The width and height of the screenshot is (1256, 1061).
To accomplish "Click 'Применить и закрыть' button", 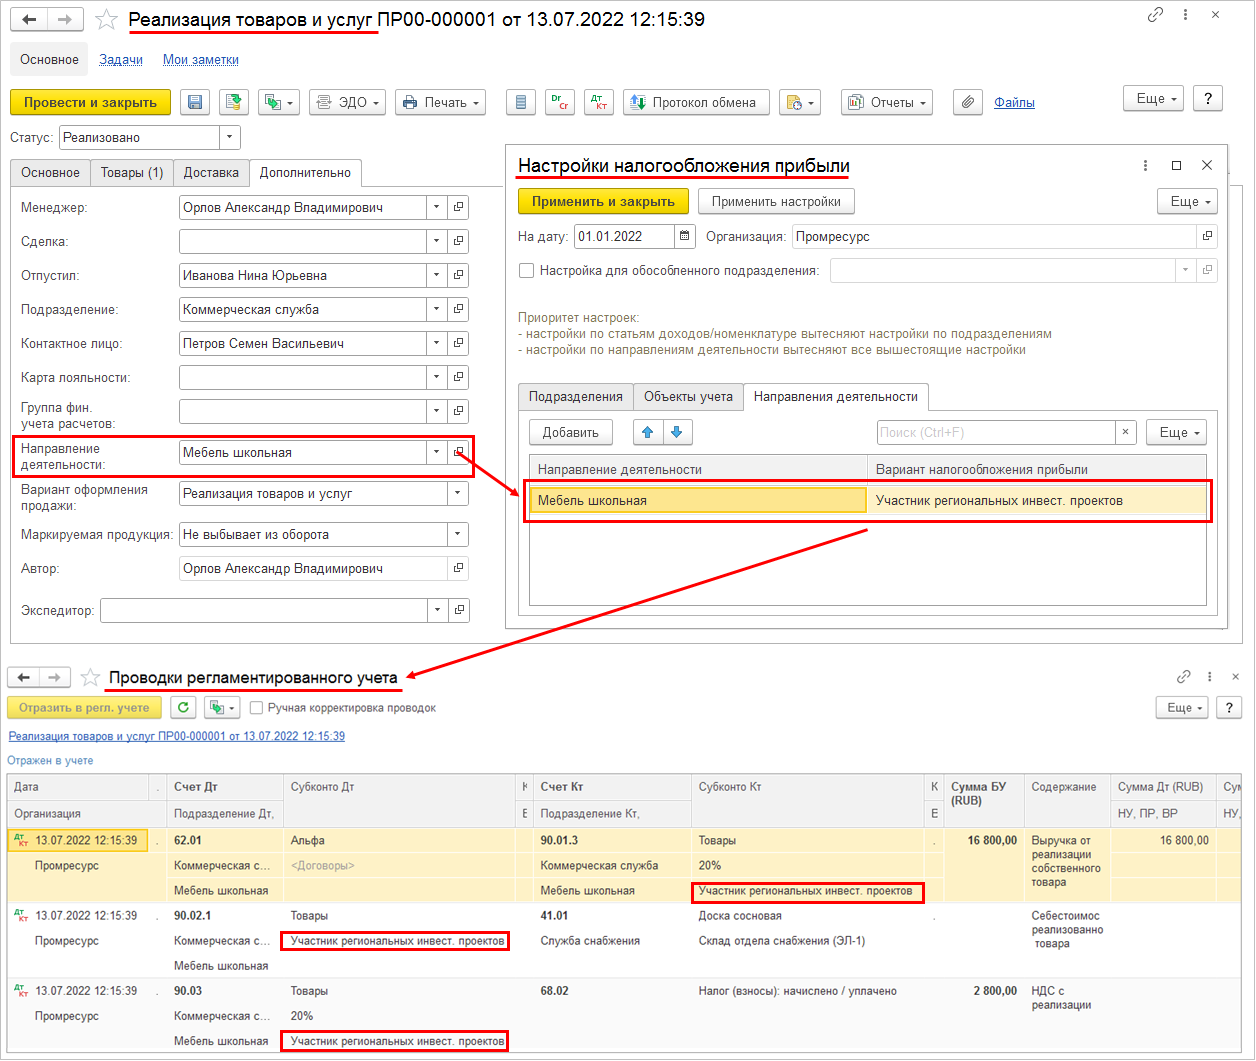I will pos(603,201).
